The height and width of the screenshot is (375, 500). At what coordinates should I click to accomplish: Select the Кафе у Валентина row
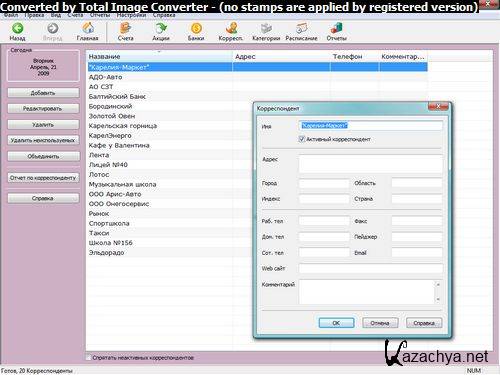click(x=170, y=145)
